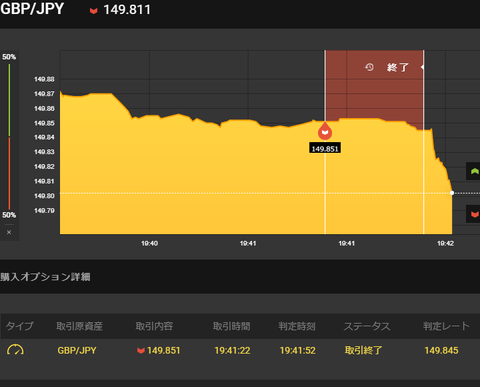Click the 取引内容 column header

click(154, 326)
